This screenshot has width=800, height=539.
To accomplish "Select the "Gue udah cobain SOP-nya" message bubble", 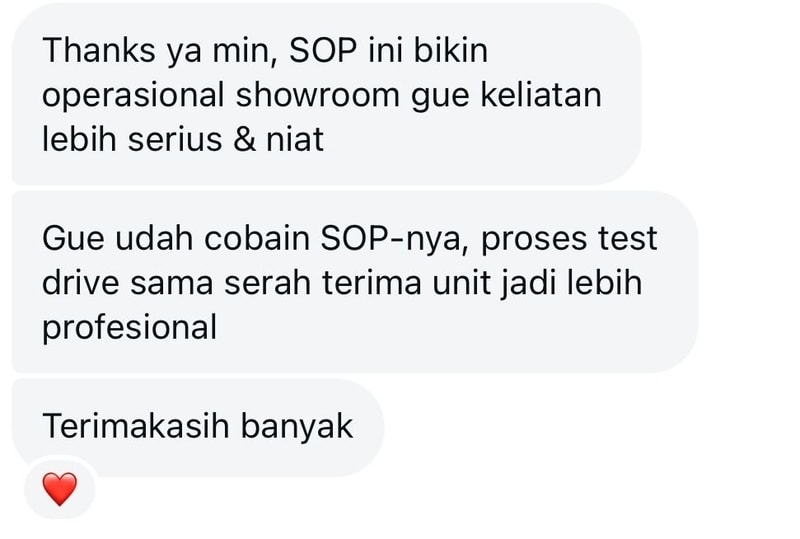I will (x=355, y=282).
